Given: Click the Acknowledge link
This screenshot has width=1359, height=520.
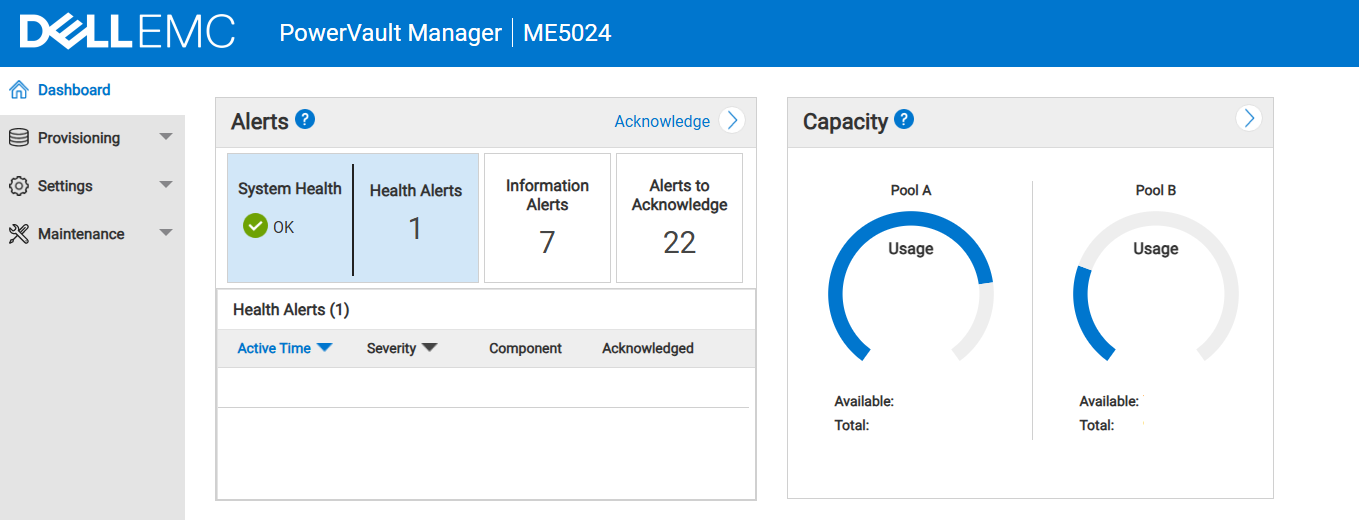Looking at the screenshot, I should click(x=662, y=121).
